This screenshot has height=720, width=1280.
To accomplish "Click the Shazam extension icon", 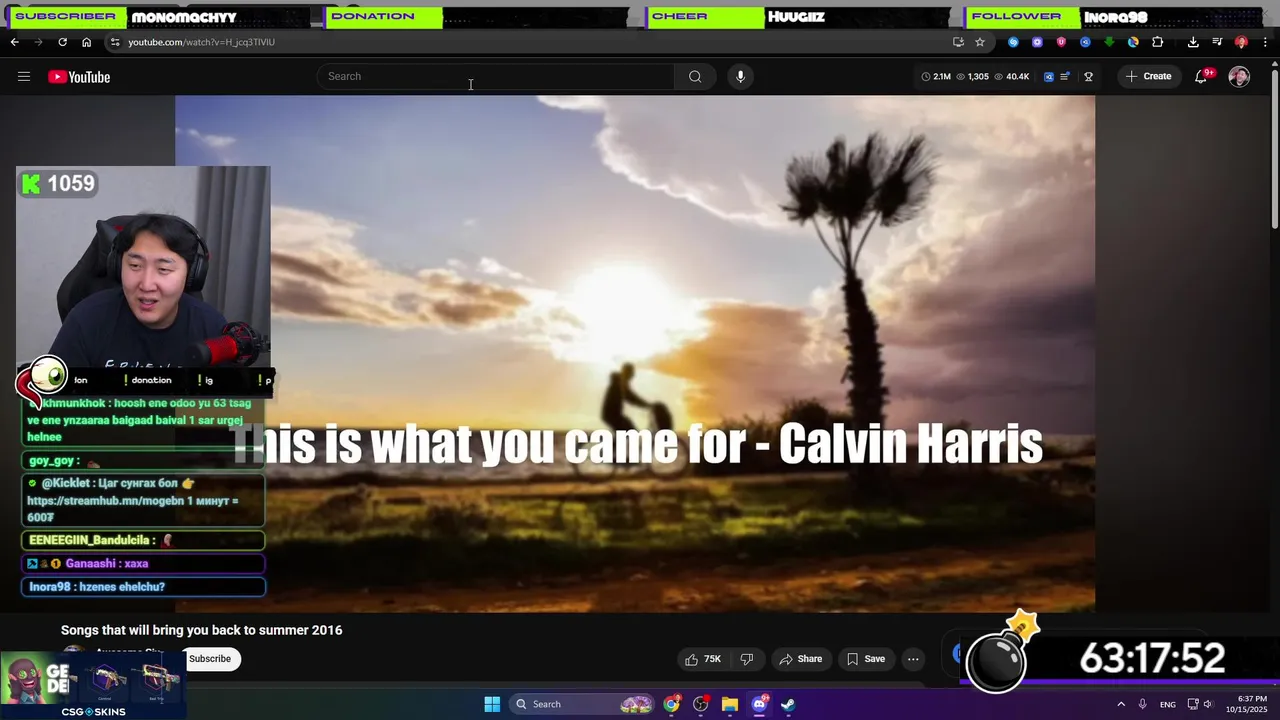I will [x=1013, y=42].
